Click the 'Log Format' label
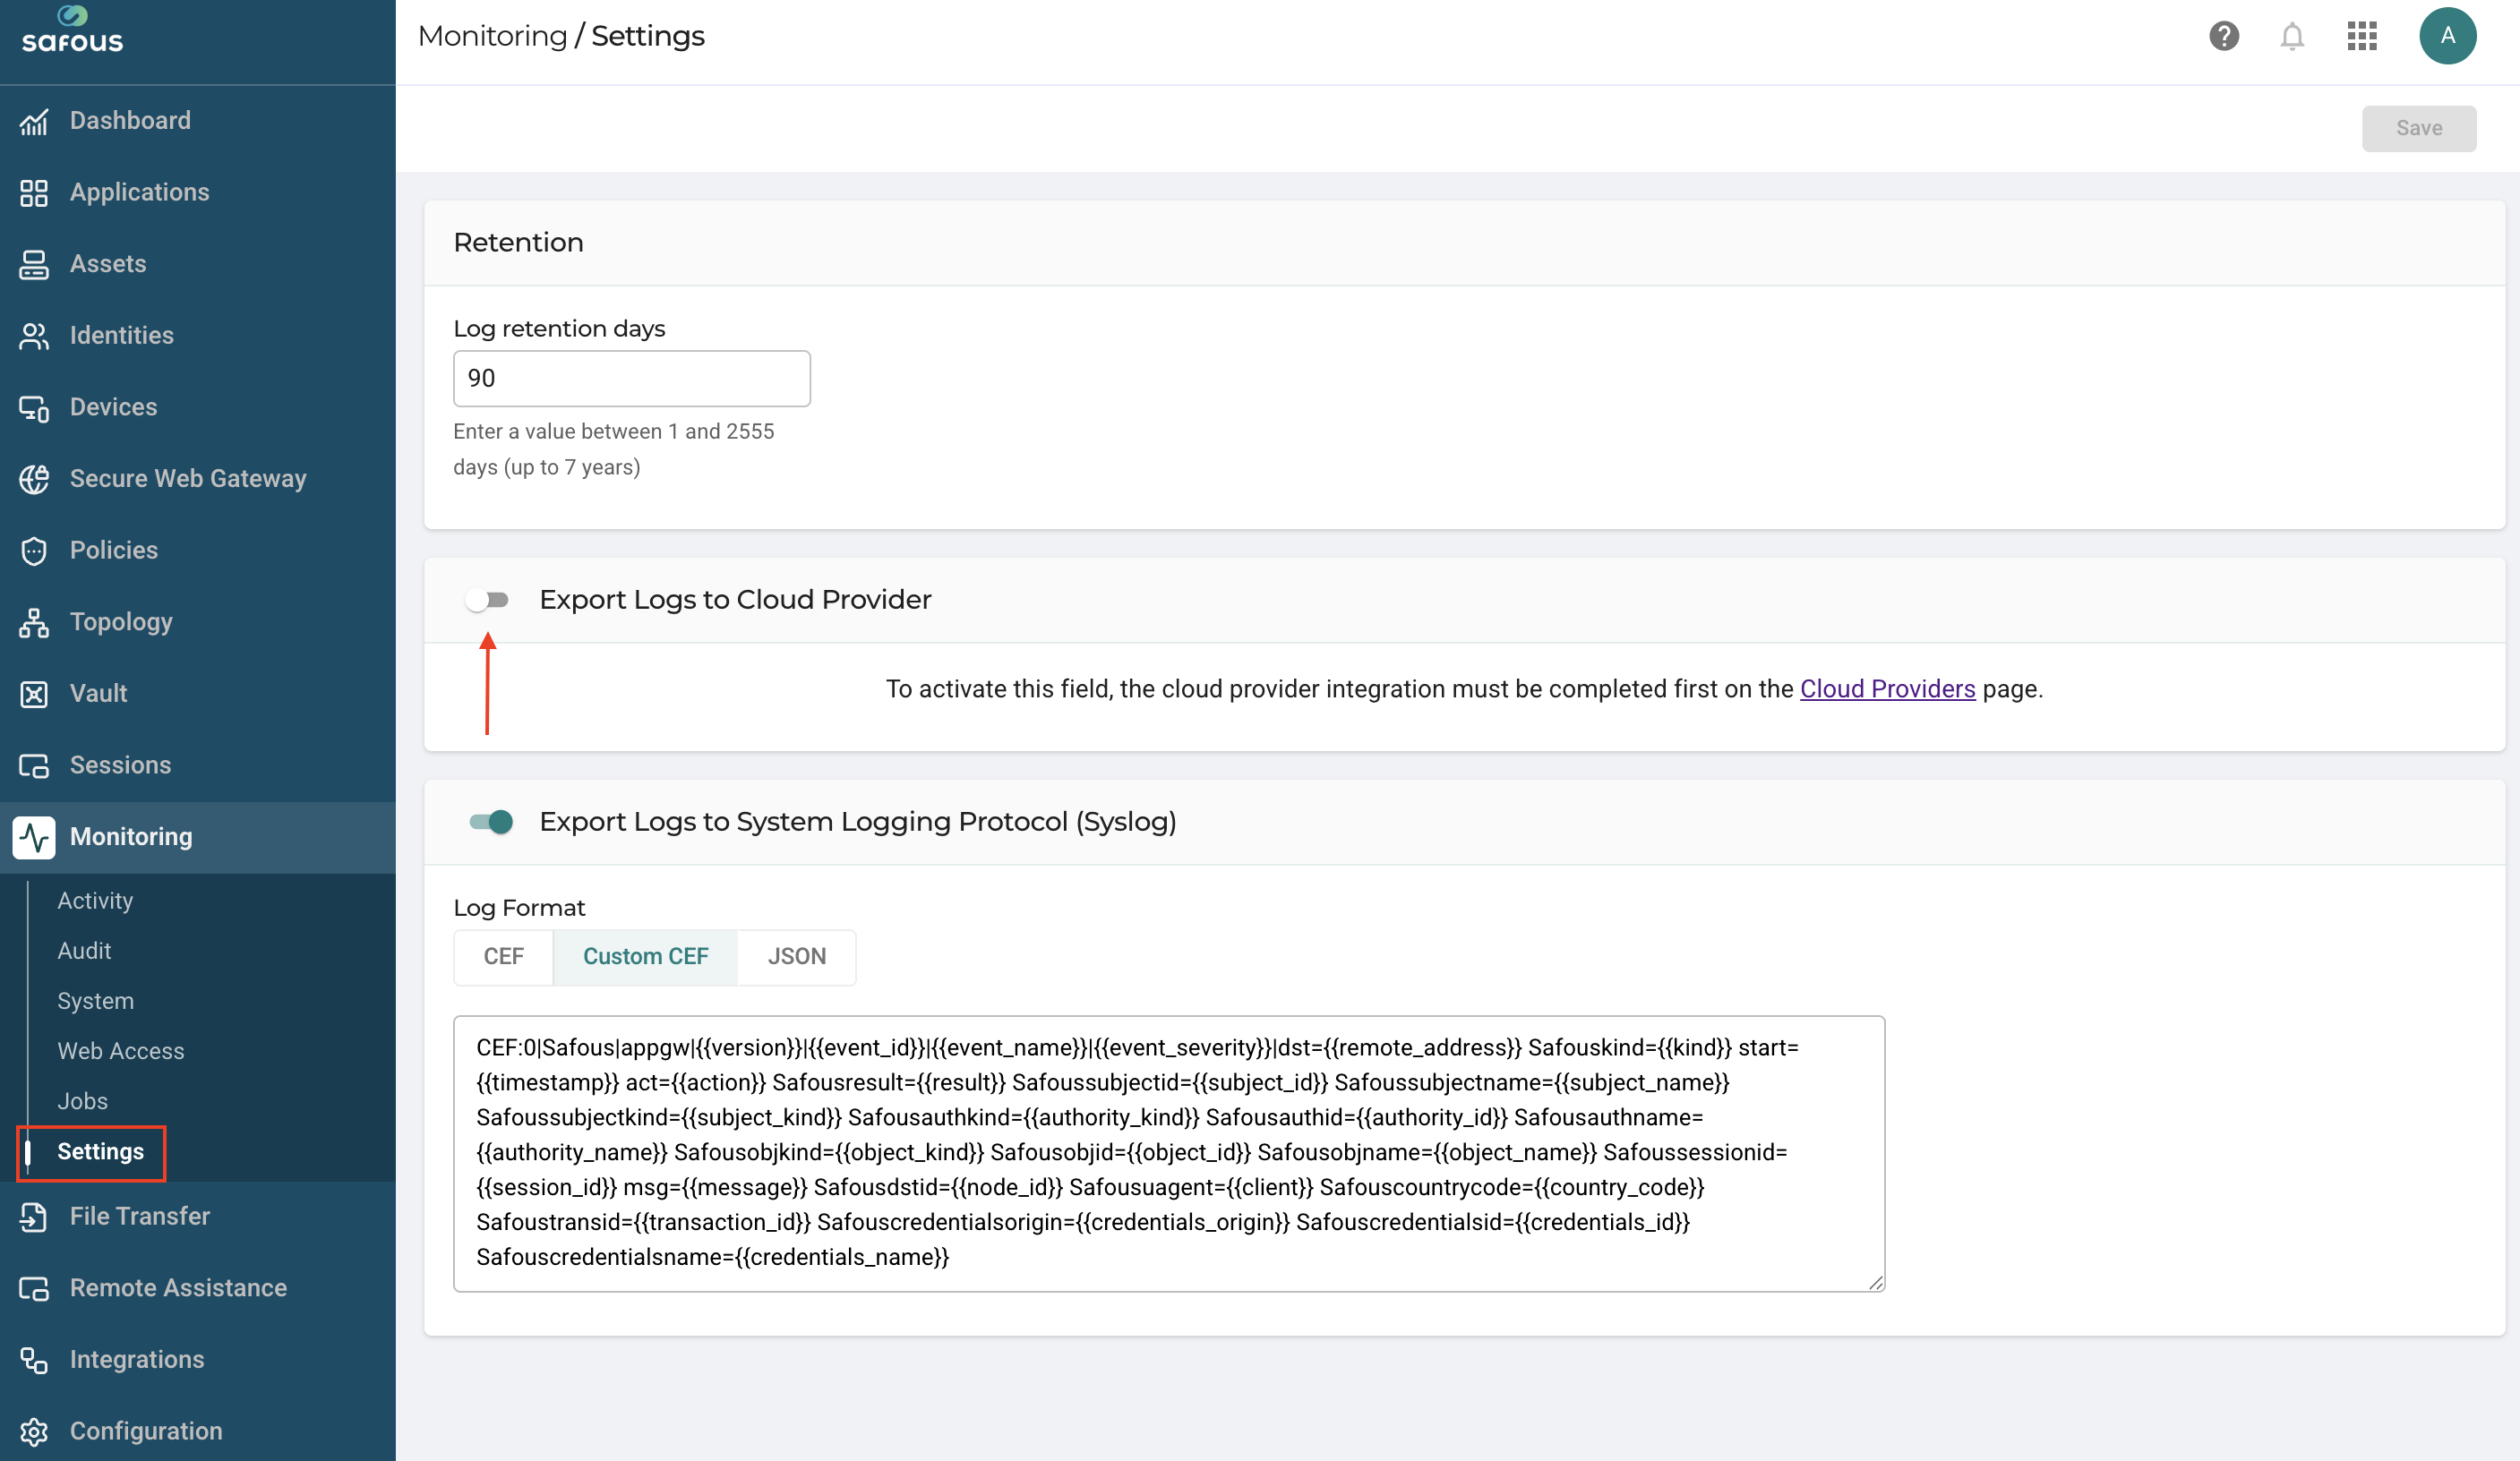Image resolution: width=2520 pixels, height=1461 pixels. click(x=519, y=908)
